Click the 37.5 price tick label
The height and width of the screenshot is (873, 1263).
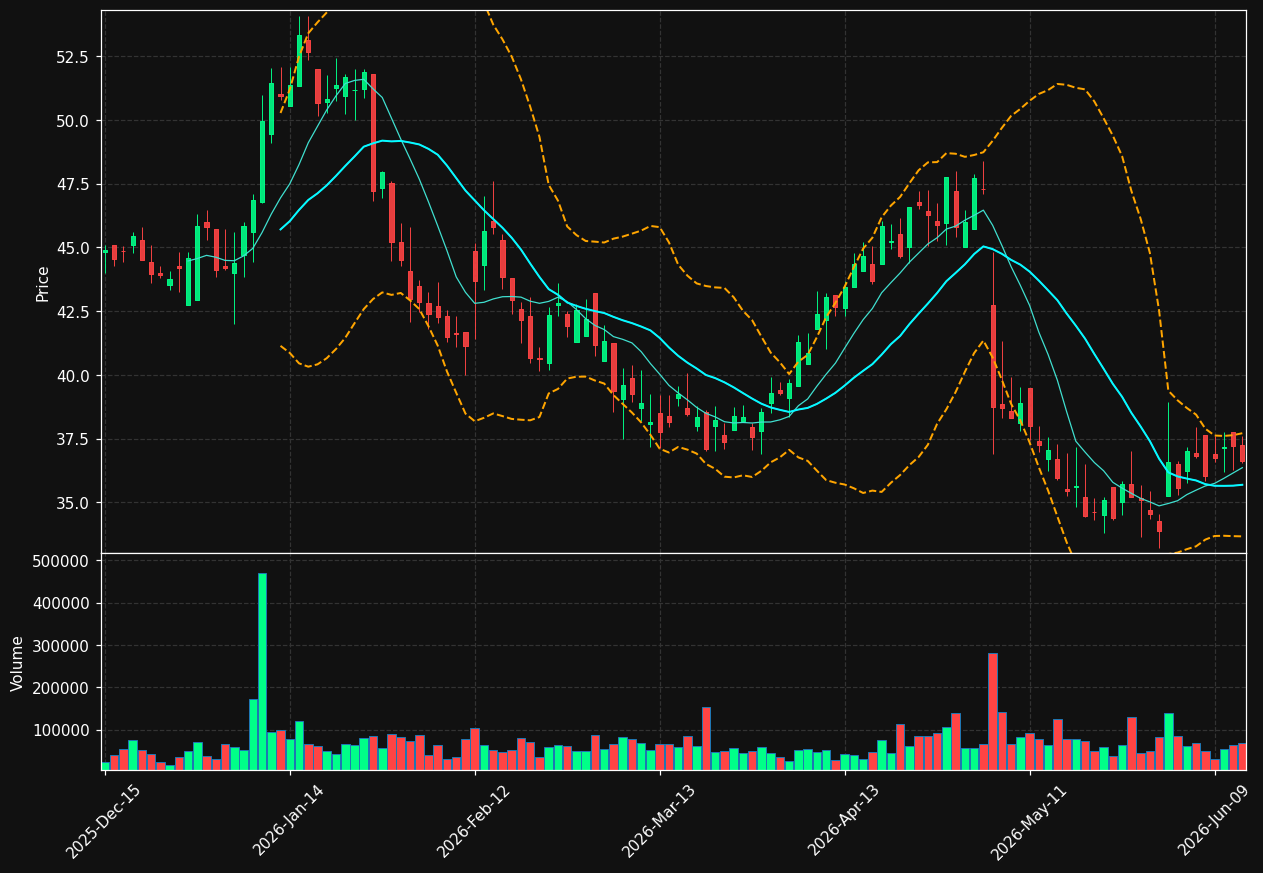71,439
